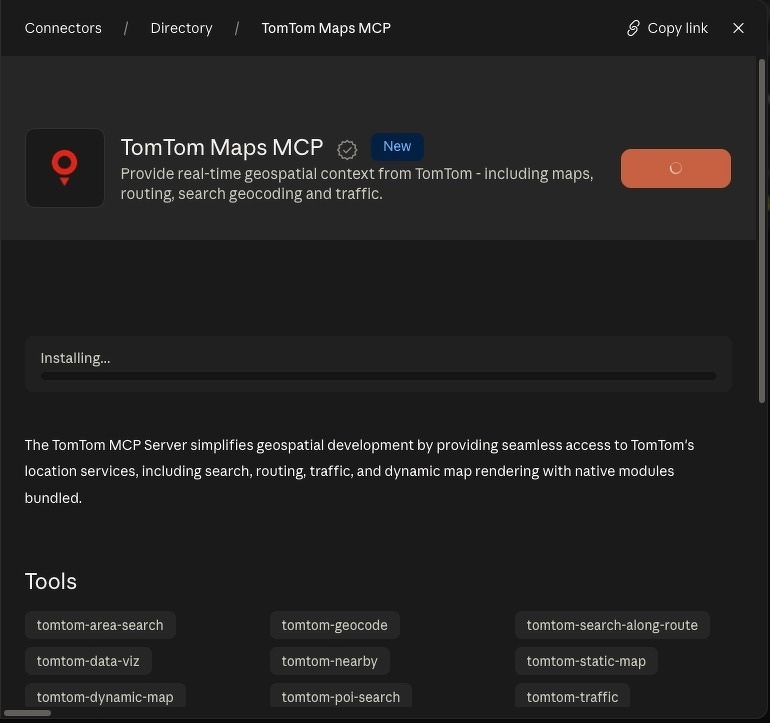Click the orange loading install button

tap(676, 168)
